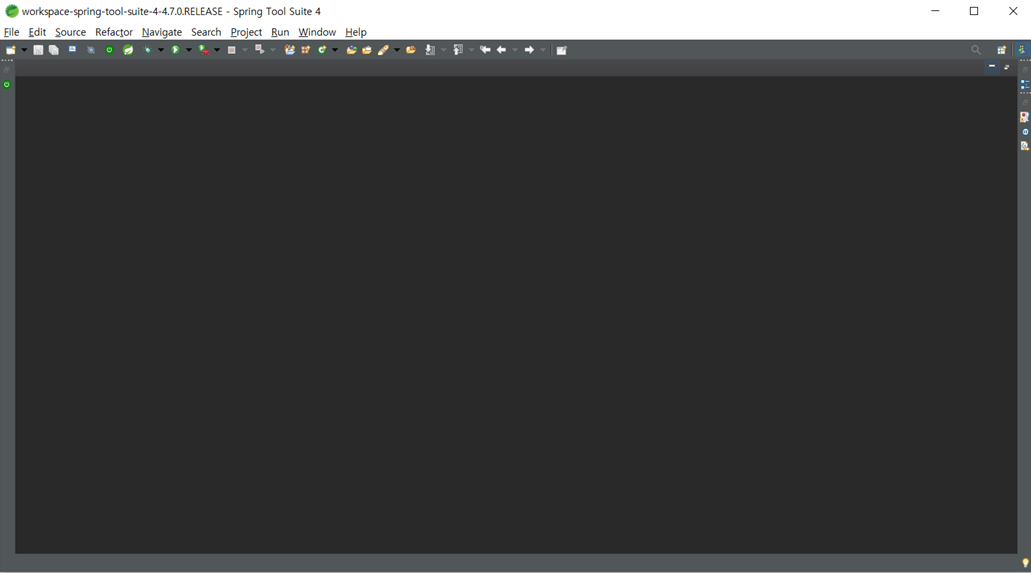The width and height of the screenshot is (1031, 573).
Task: Click the Last Edit Location arrow
Action: pyautogui.click(x=485, y=50)
